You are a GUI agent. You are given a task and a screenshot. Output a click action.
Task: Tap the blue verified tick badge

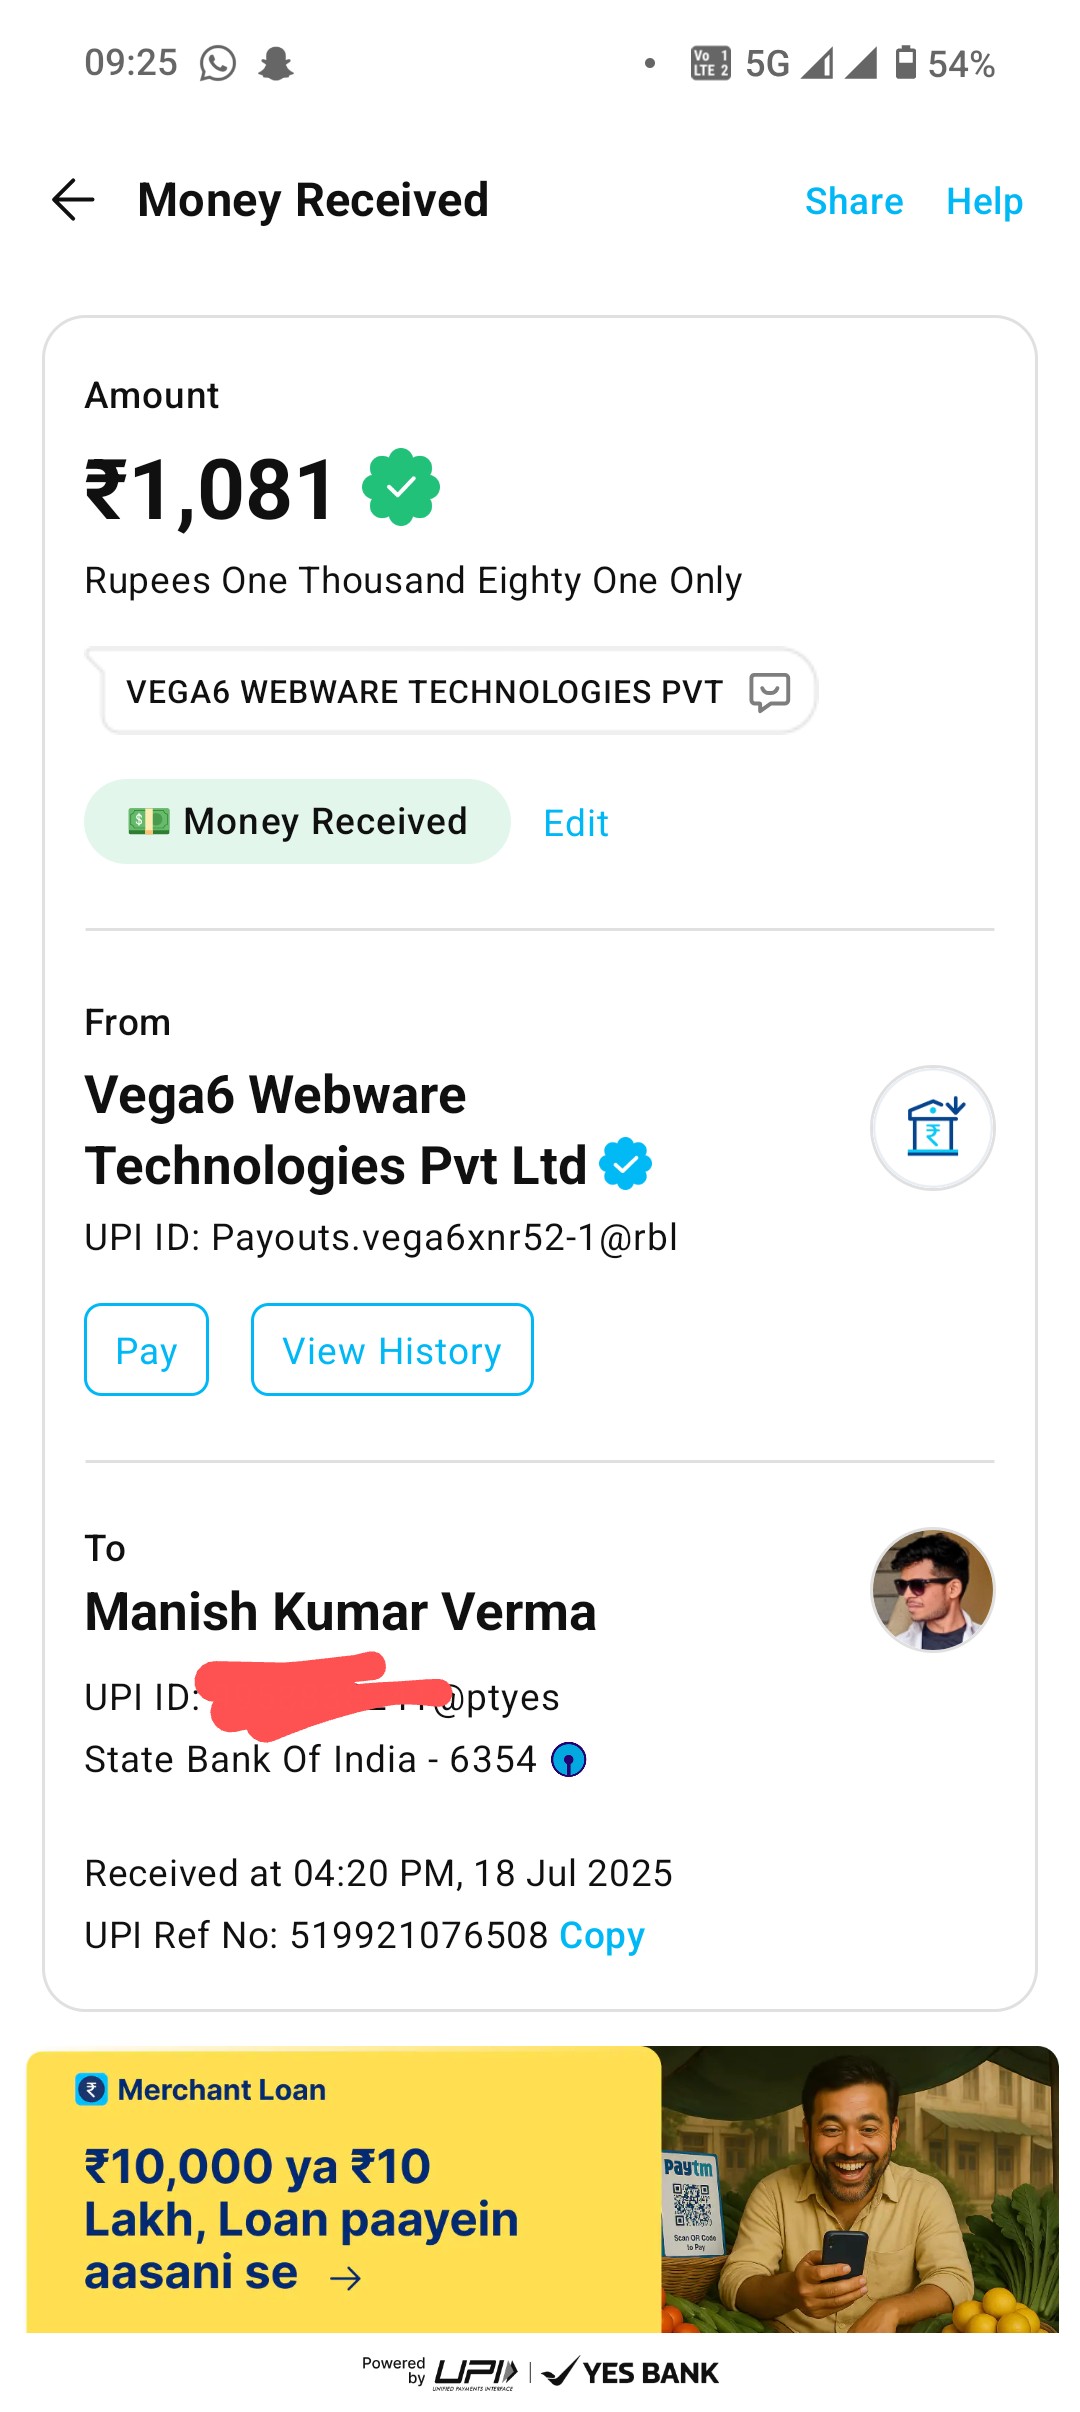[626, 1164]
